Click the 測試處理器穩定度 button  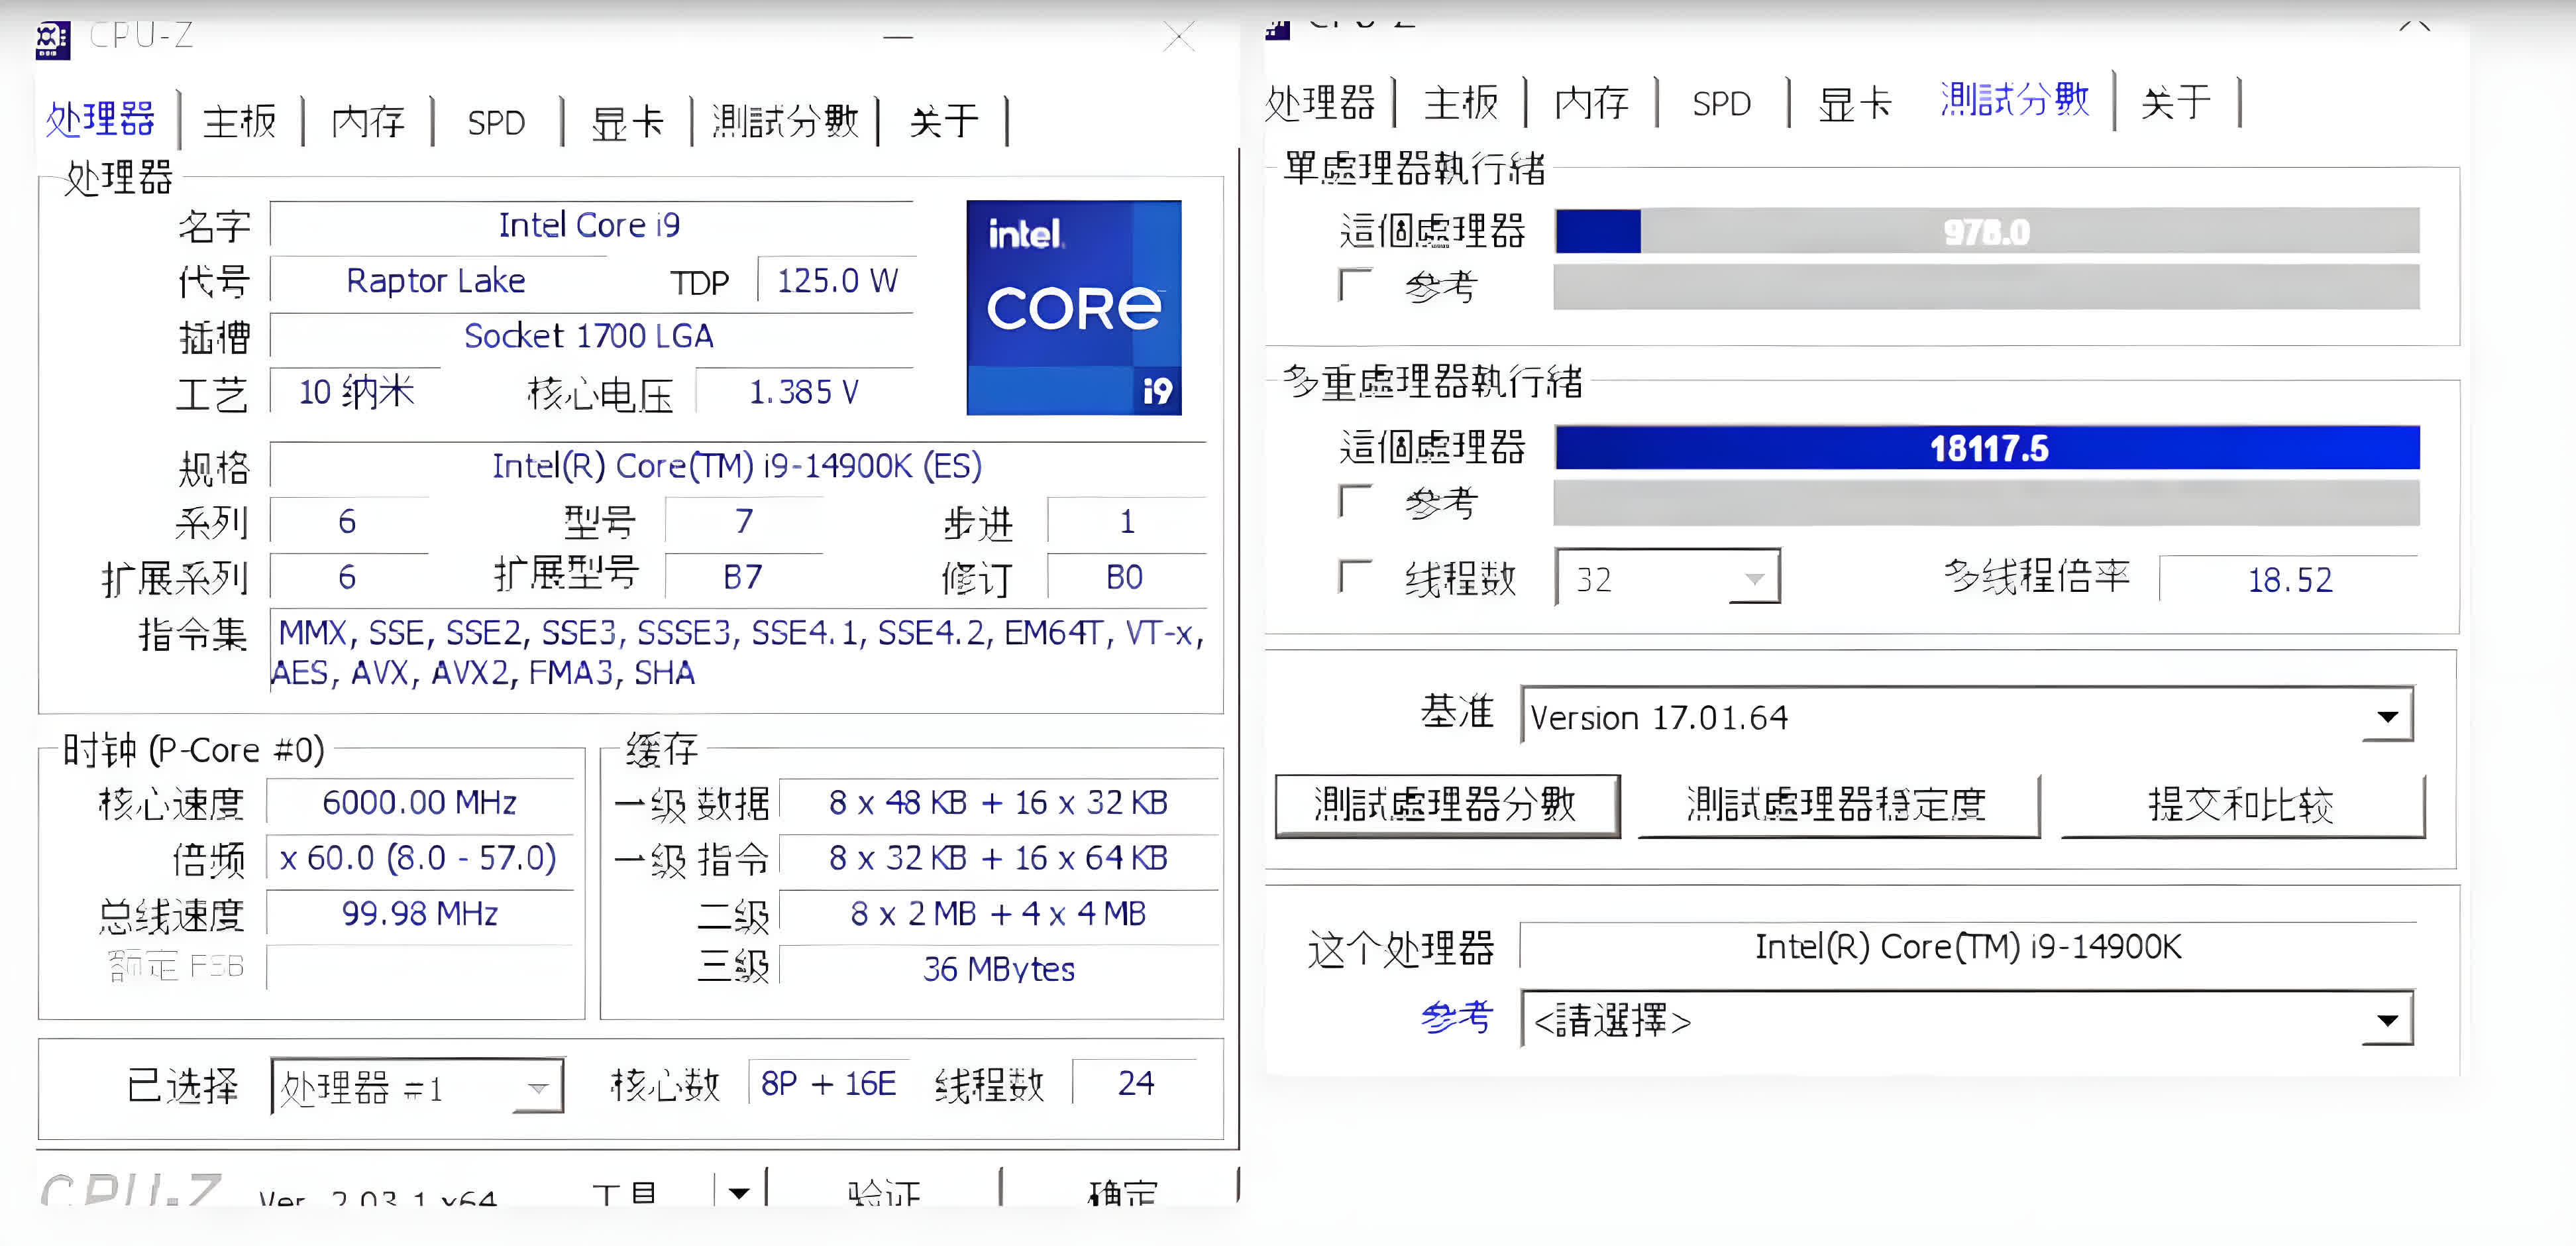coord(1837,804)
